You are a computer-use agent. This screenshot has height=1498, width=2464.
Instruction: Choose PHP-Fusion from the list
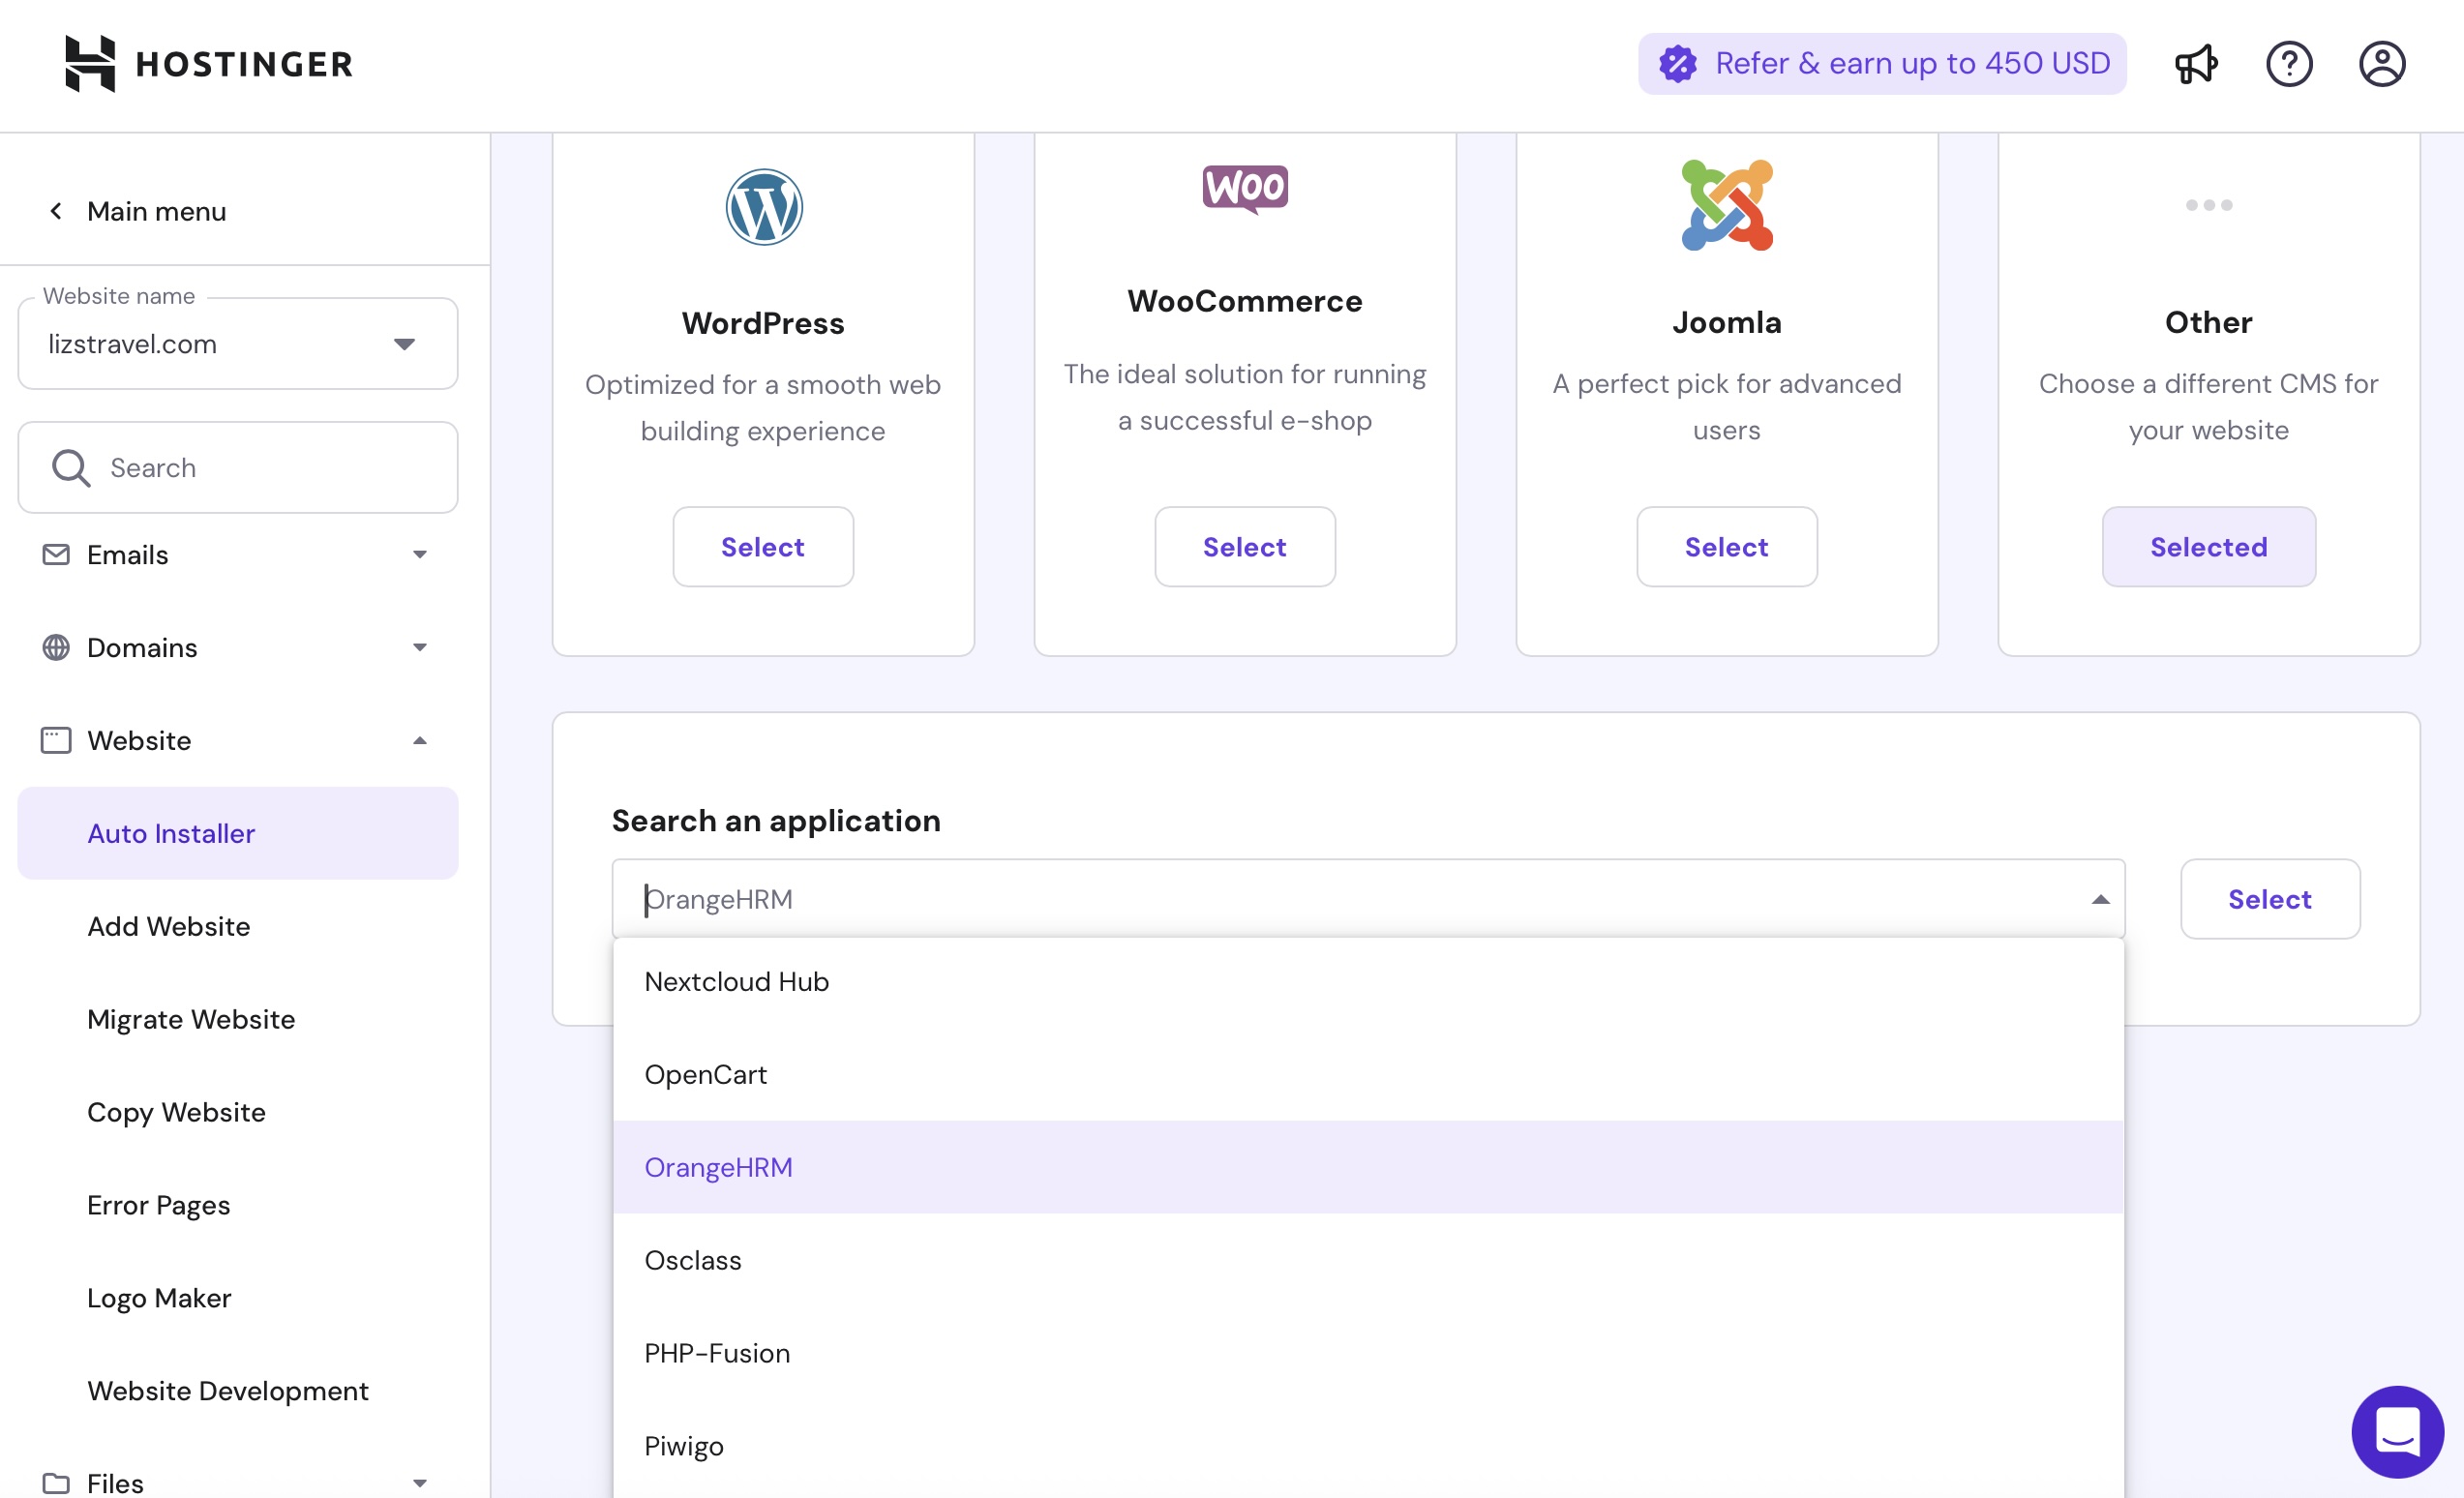coord(1368,1353)
